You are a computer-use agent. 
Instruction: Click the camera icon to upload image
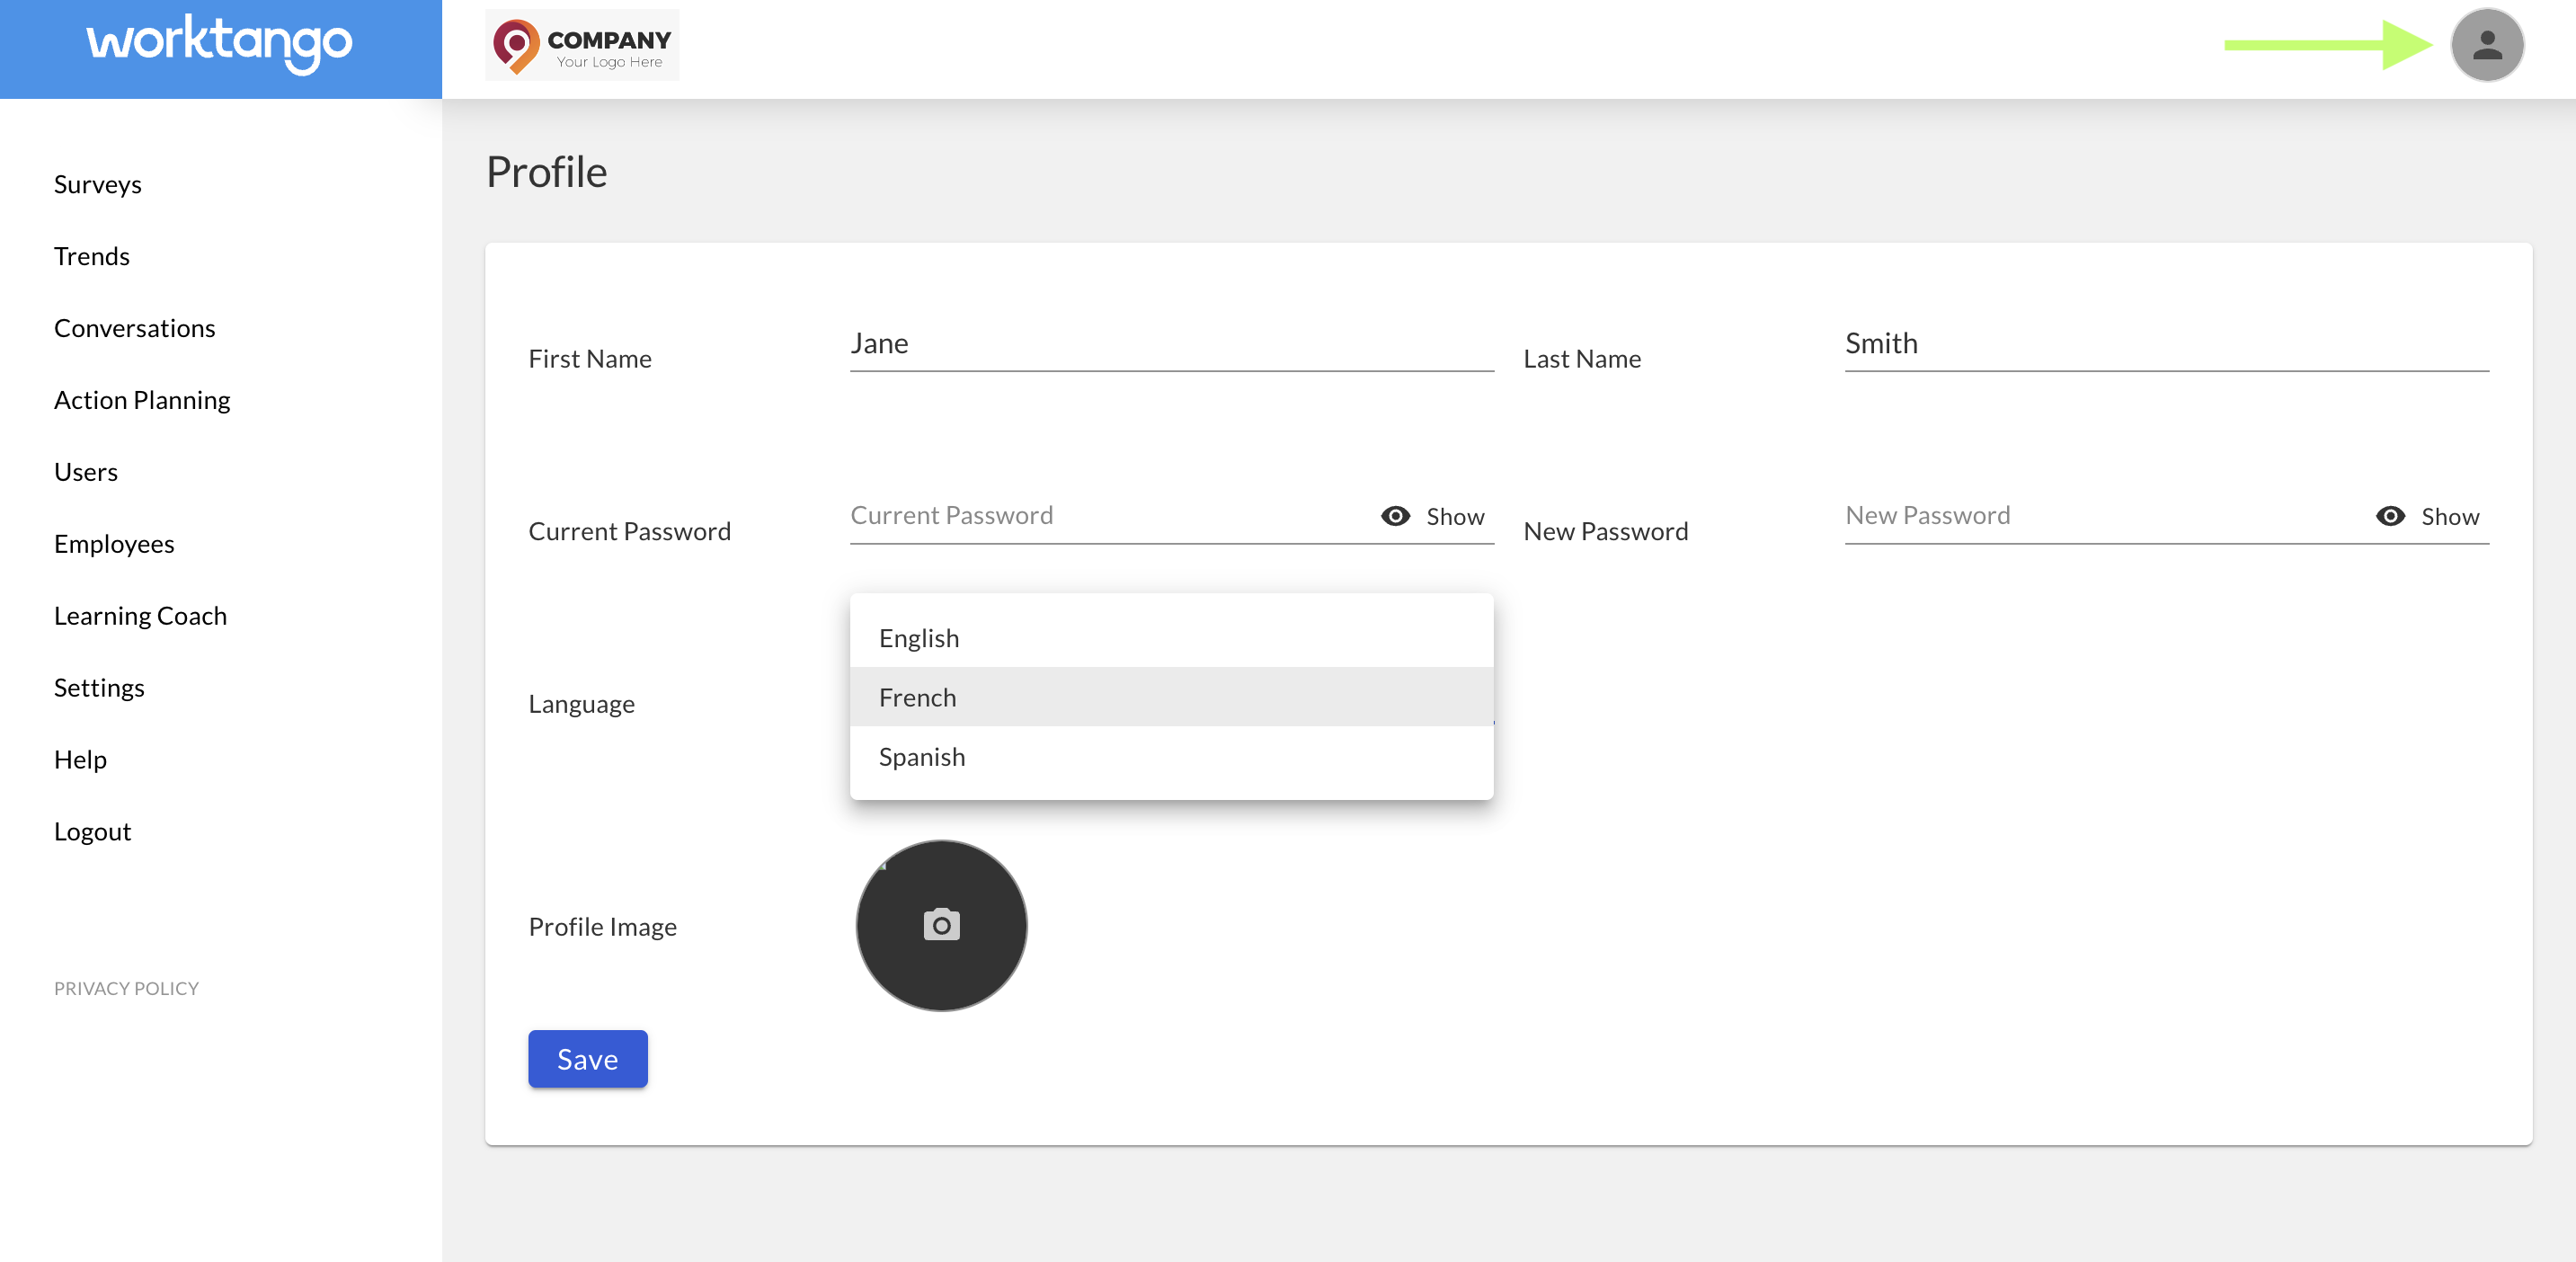(941, 924)
